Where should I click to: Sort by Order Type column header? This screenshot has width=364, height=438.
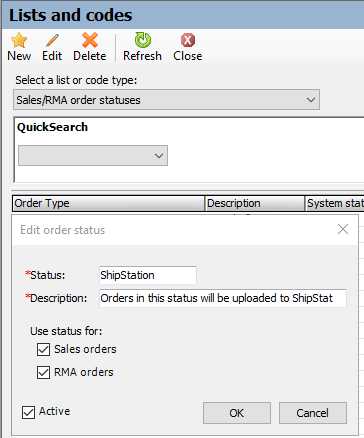pos(108,203)
